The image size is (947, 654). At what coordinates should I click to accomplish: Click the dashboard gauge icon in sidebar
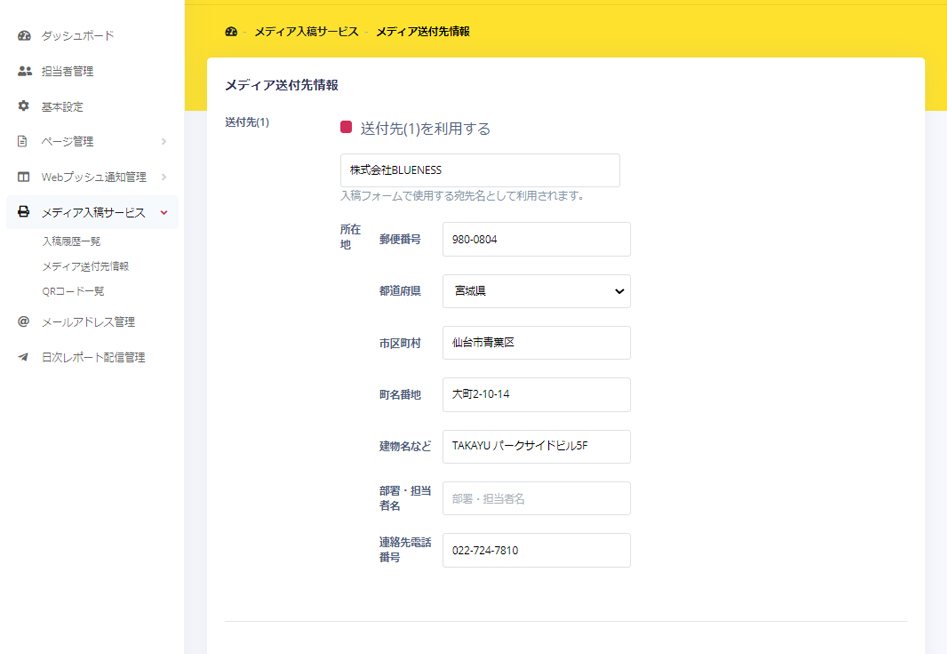tap(24, 36)
